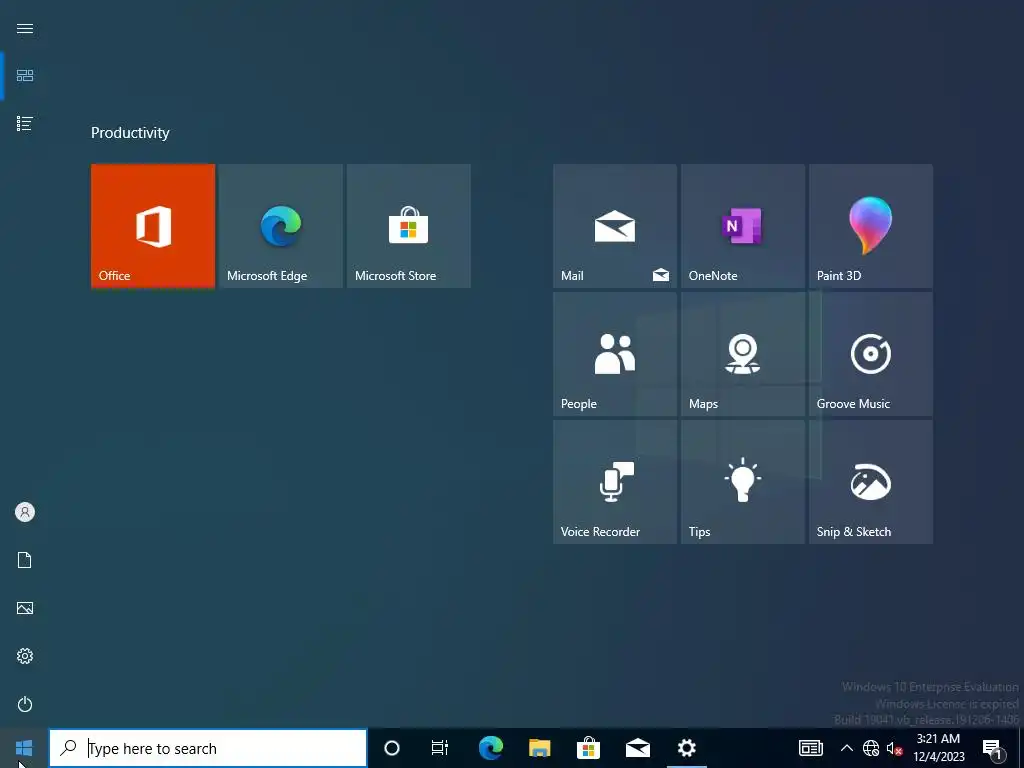Open the Mail tile
Screen dimensions: 1024x768
pos(615,226)
